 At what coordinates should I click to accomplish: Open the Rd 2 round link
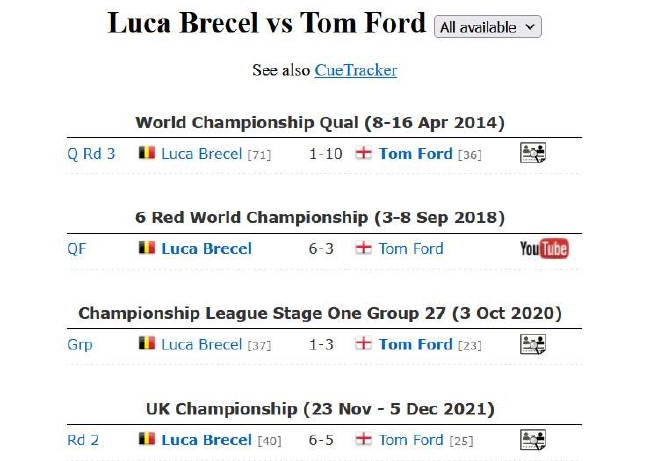point(83,440)
